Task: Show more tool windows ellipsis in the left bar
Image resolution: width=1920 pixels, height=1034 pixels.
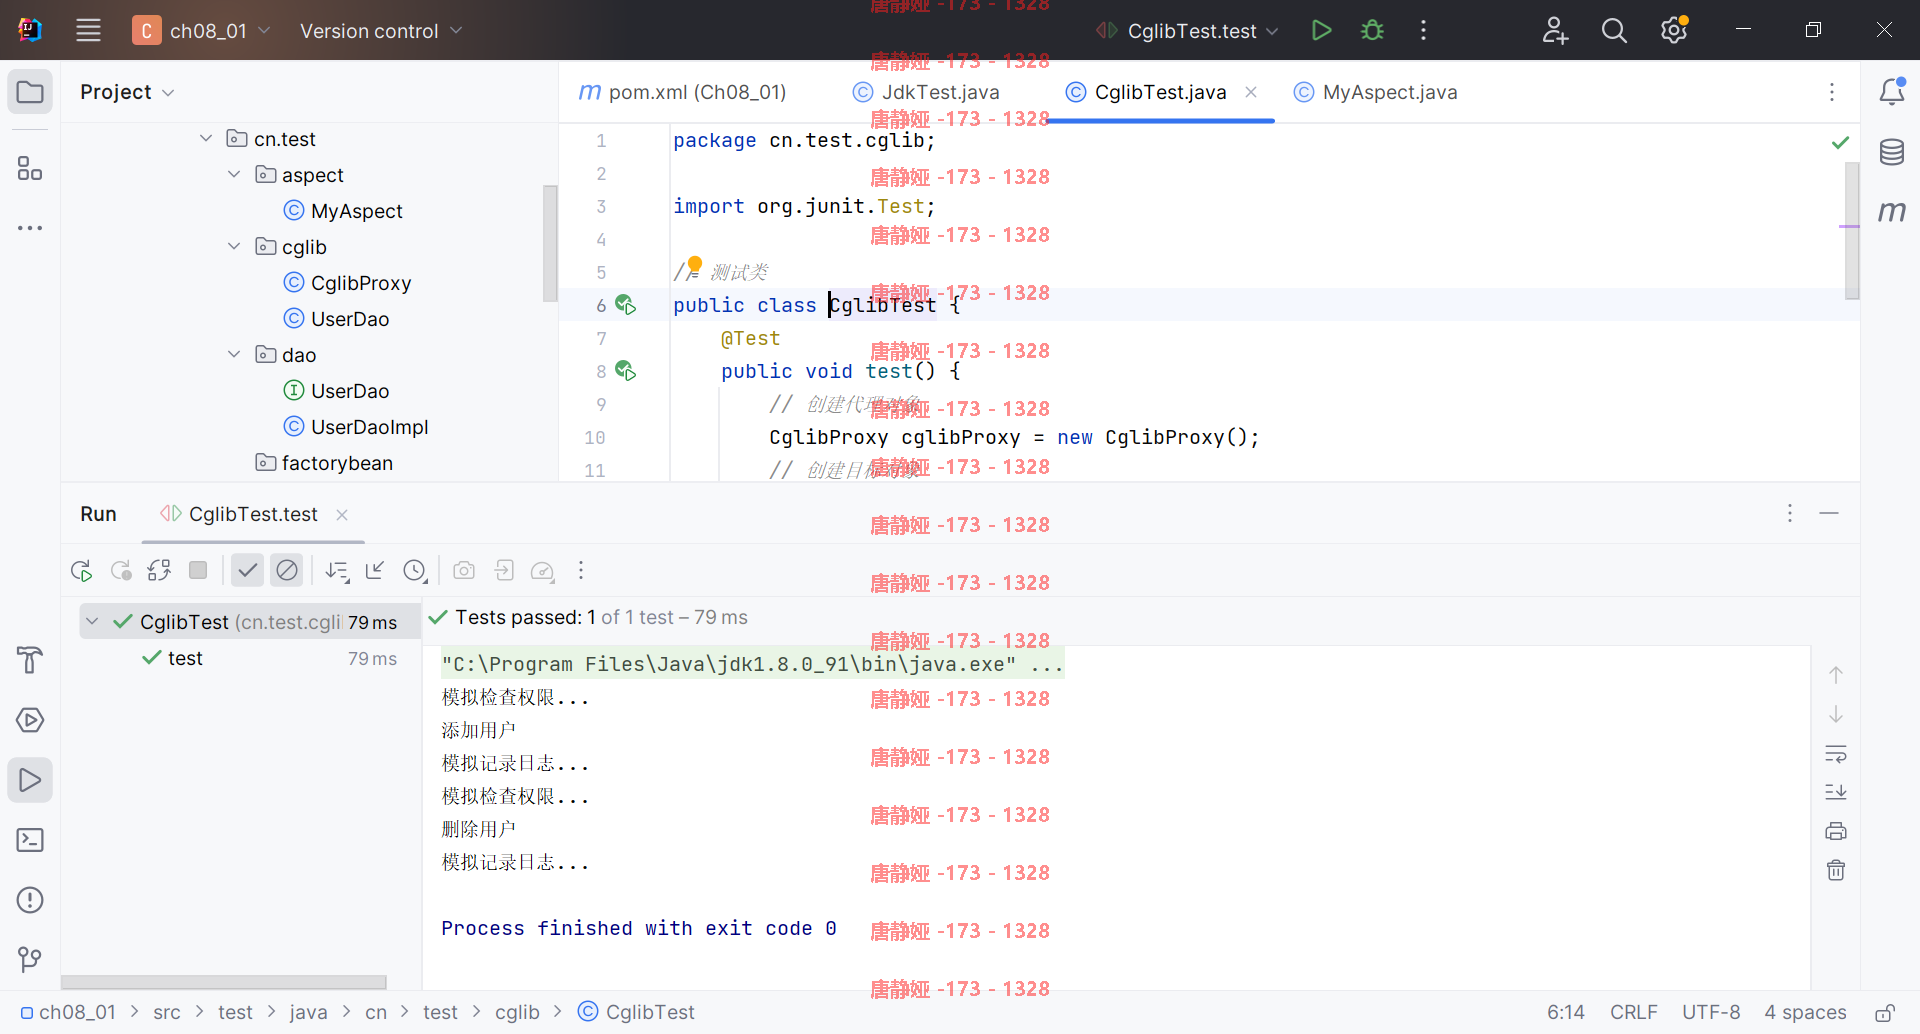Action: click(x=30, y=228)
